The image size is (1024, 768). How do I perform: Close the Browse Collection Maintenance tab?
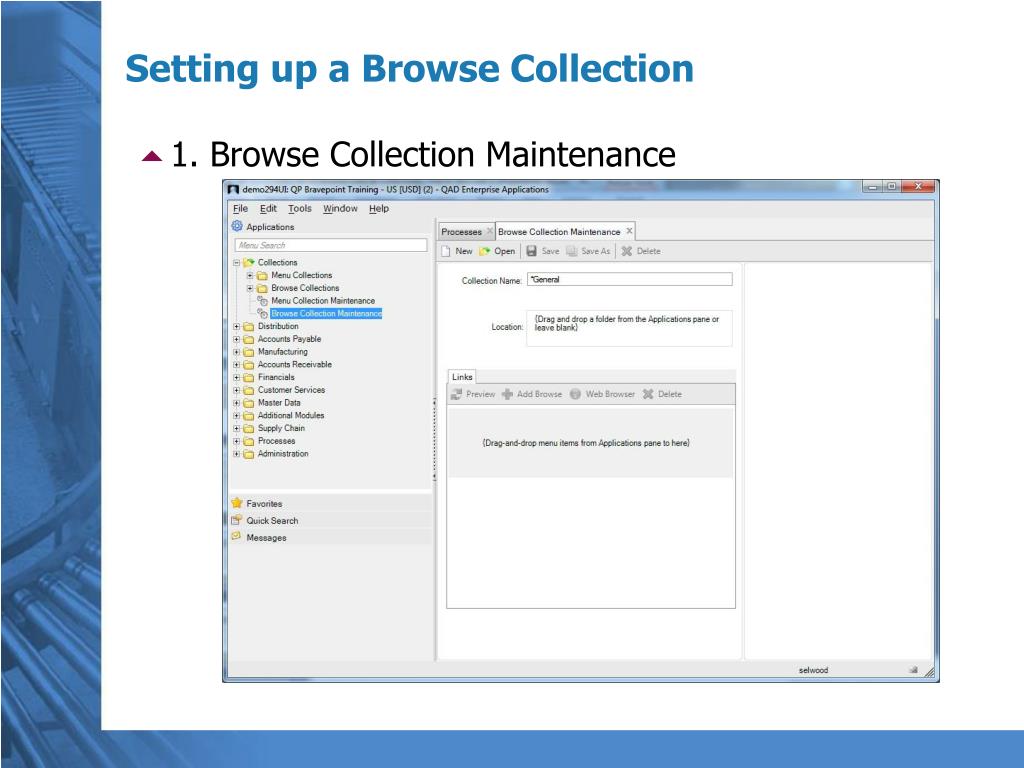(x=630, y=231)
